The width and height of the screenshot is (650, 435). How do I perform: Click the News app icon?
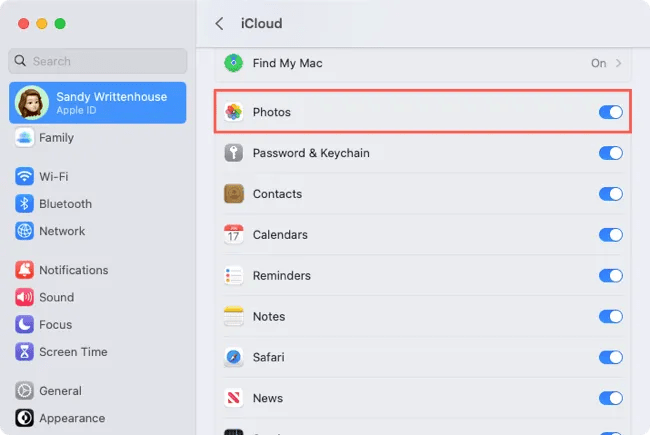tap(234, 398)
